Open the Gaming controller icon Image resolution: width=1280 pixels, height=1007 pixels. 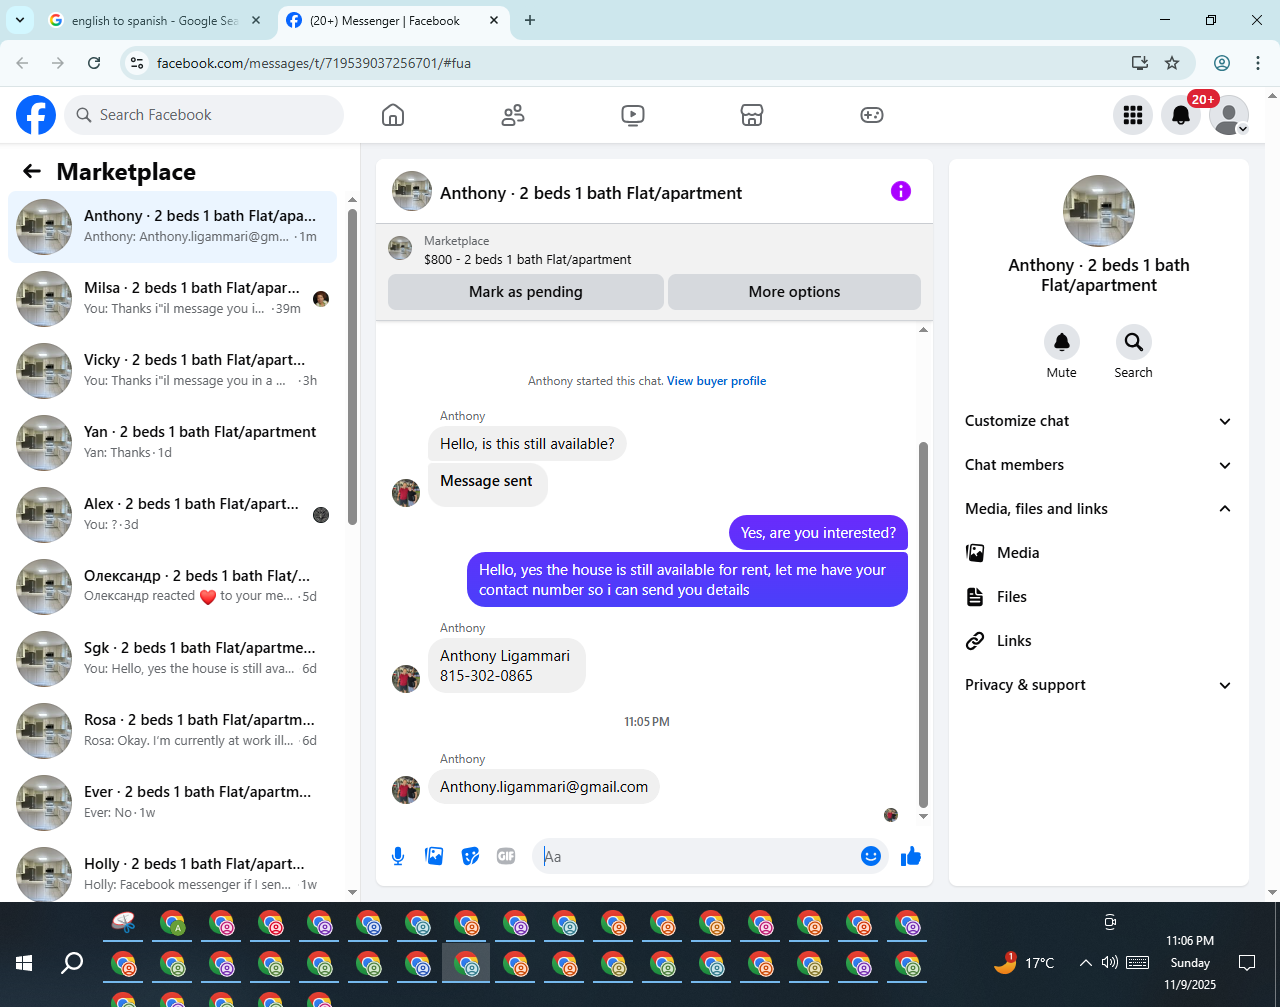[872, 115]
